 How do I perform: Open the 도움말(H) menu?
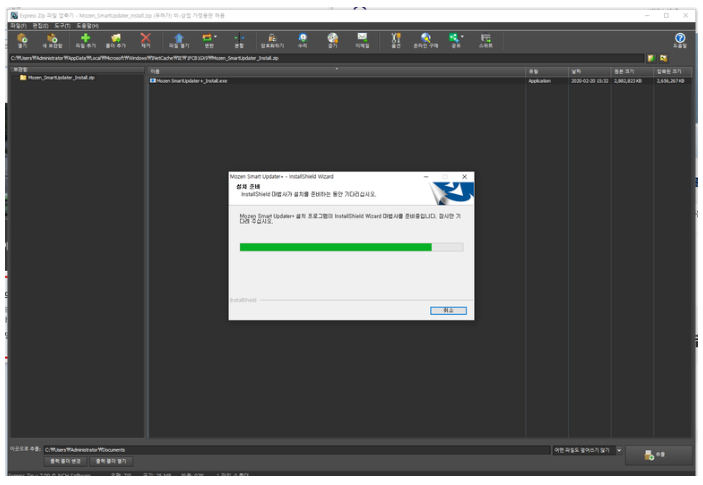click(87, 26)
